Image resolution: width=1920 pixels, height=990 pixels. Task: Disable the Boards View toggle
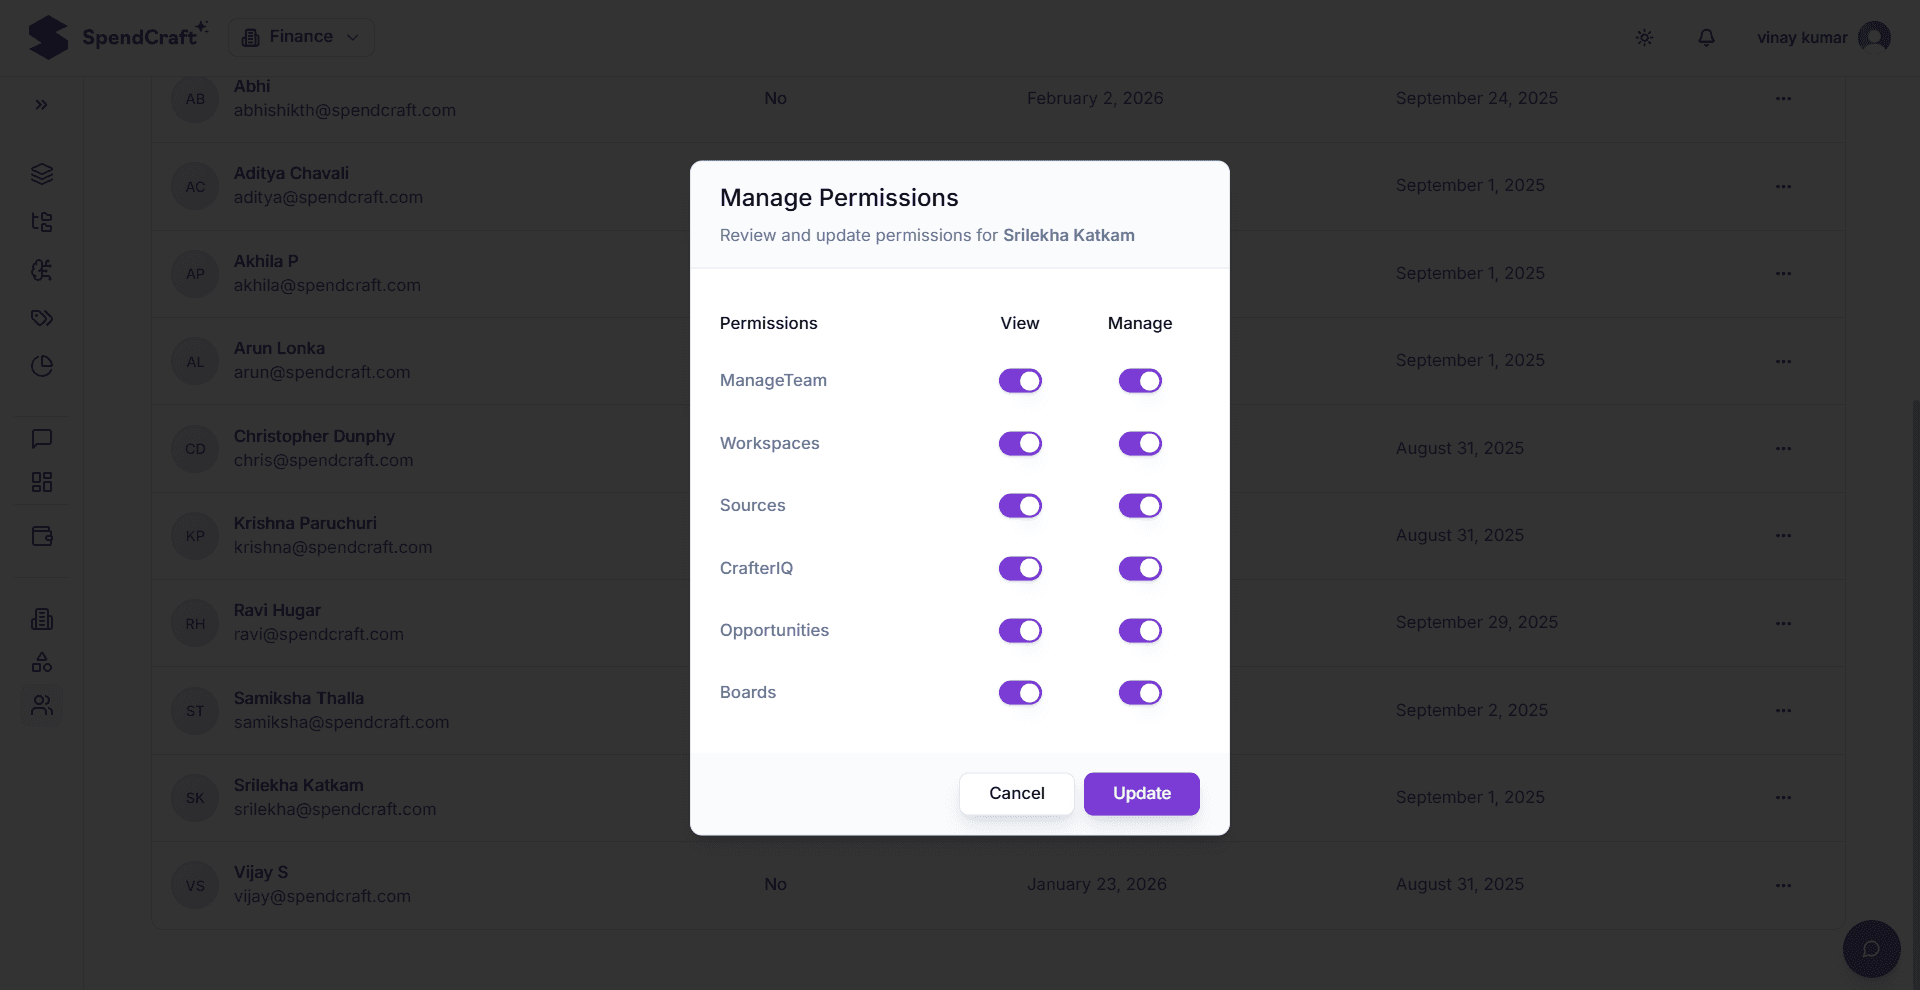1021,692
